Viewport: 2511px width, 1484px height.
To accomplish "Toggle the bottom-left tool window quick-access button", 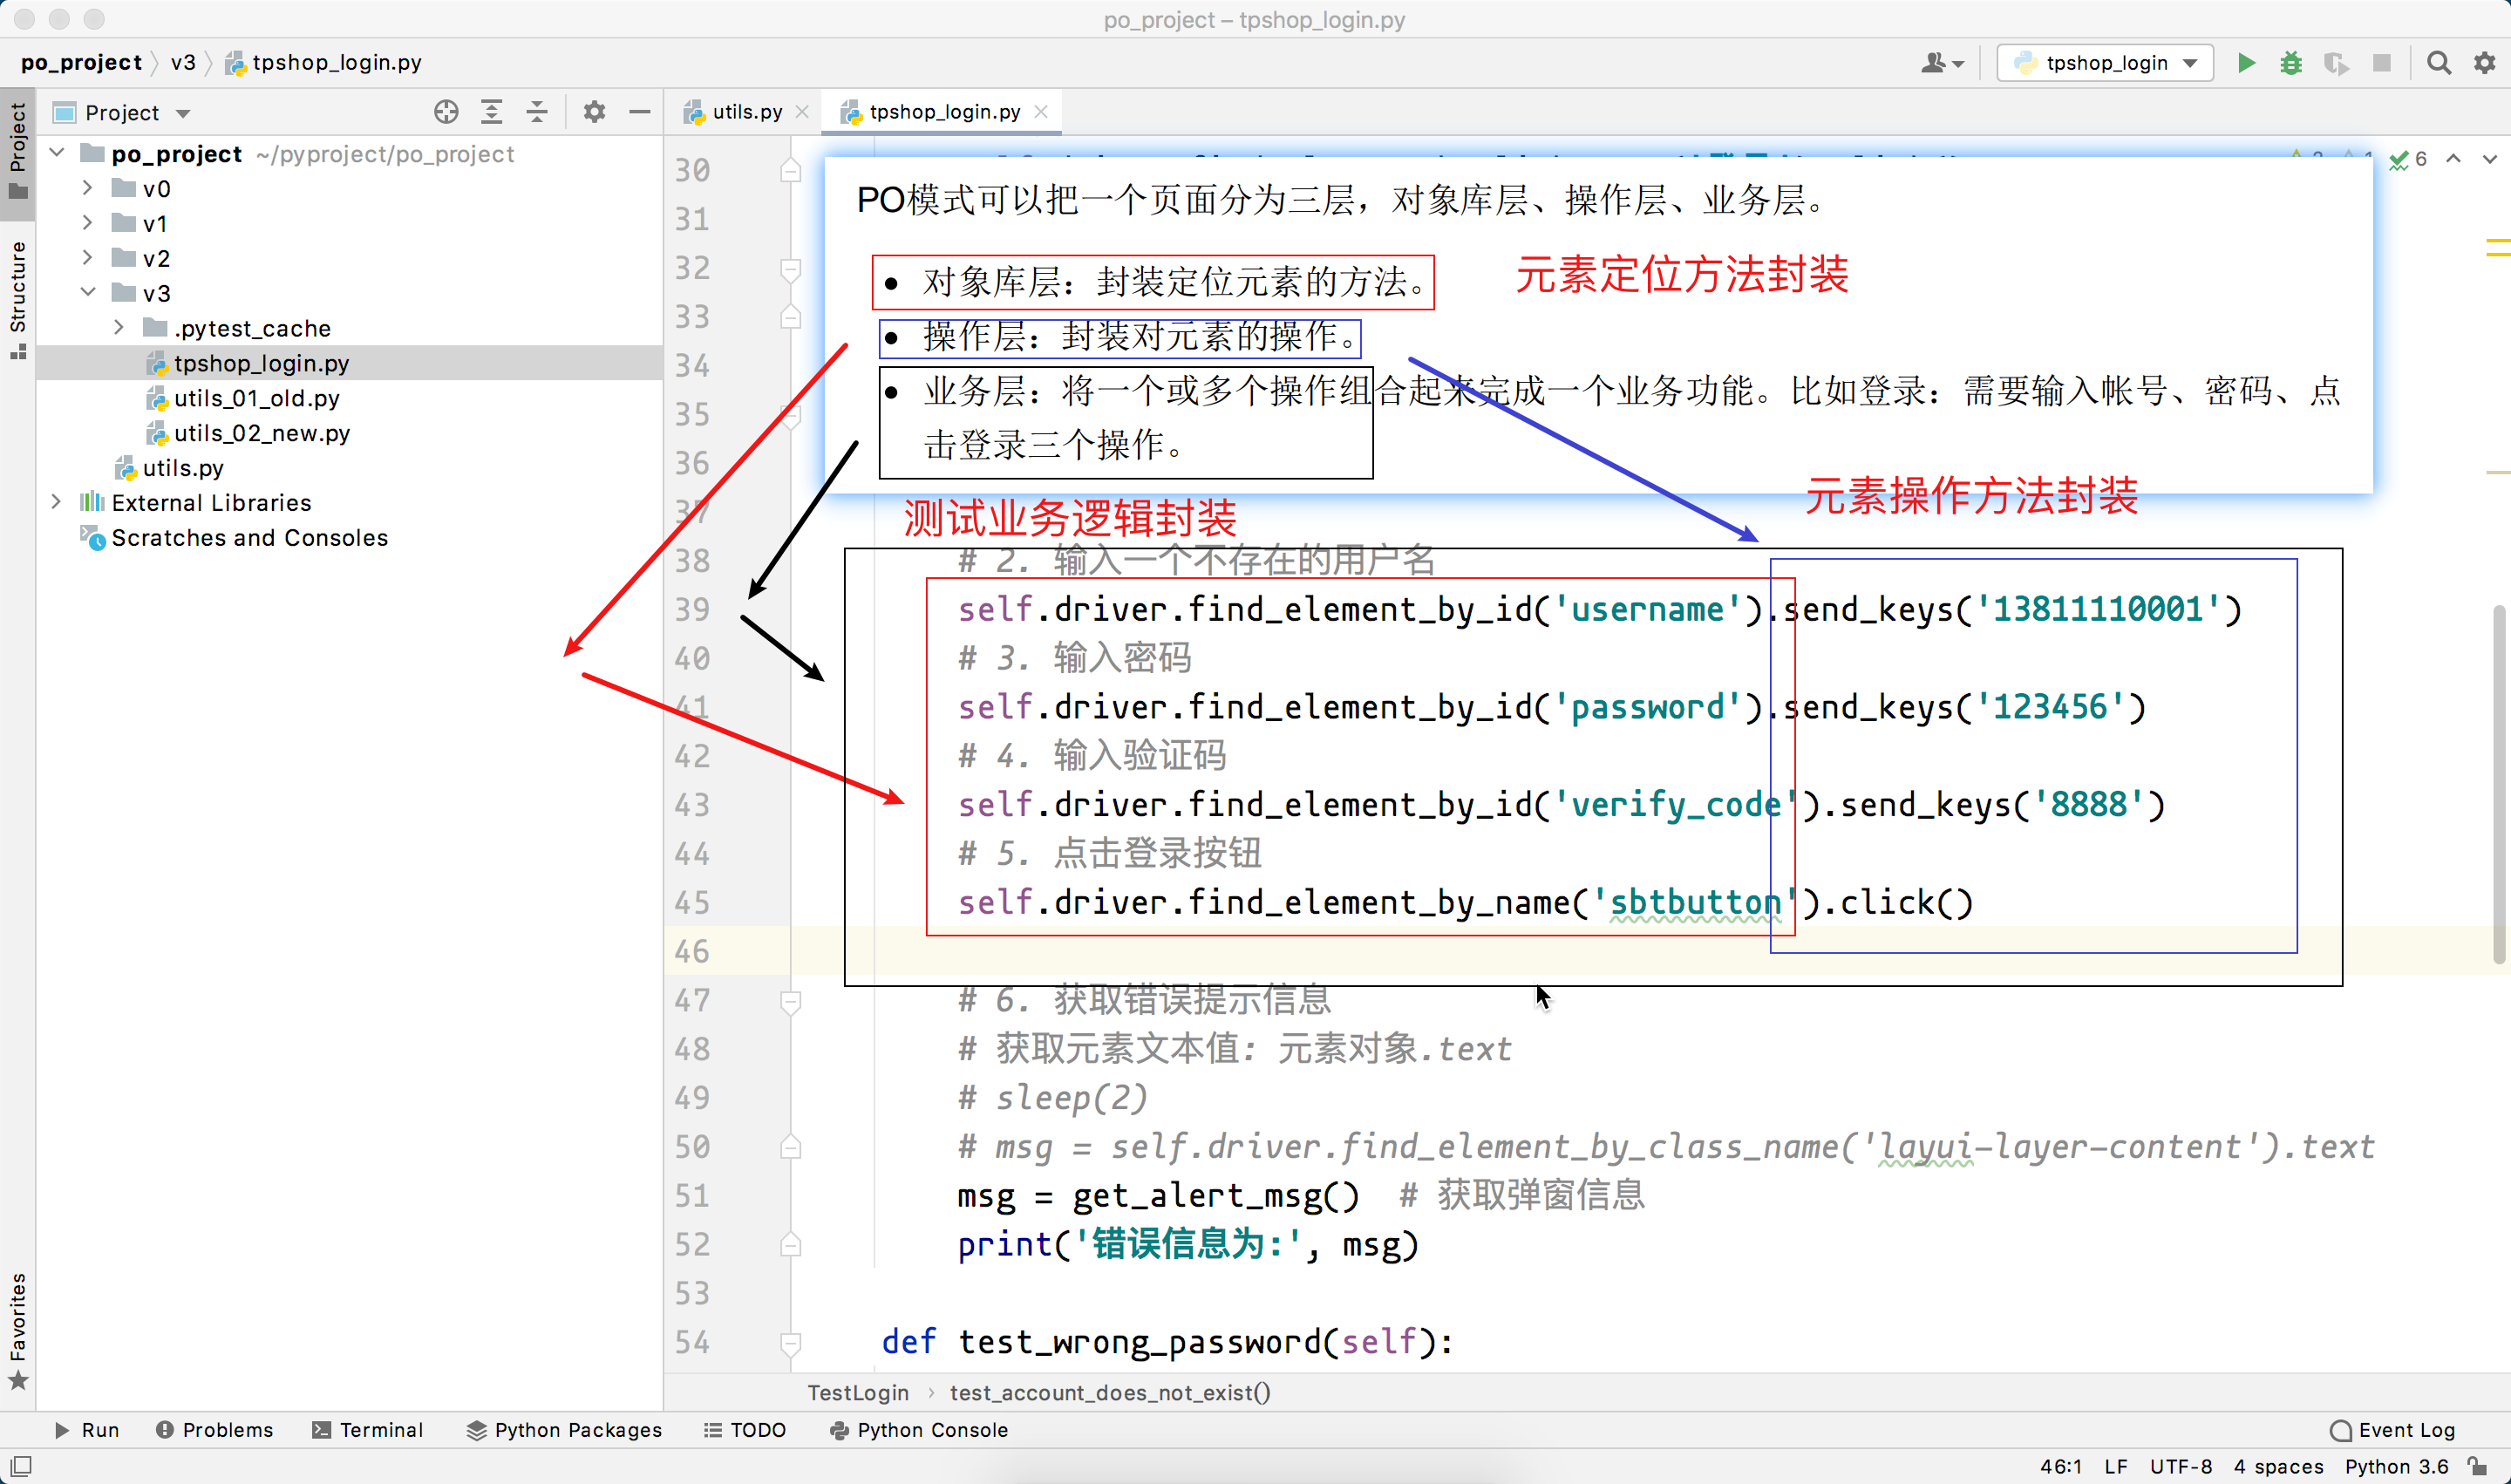I will pyautogui.click(x=20, y=1466).
